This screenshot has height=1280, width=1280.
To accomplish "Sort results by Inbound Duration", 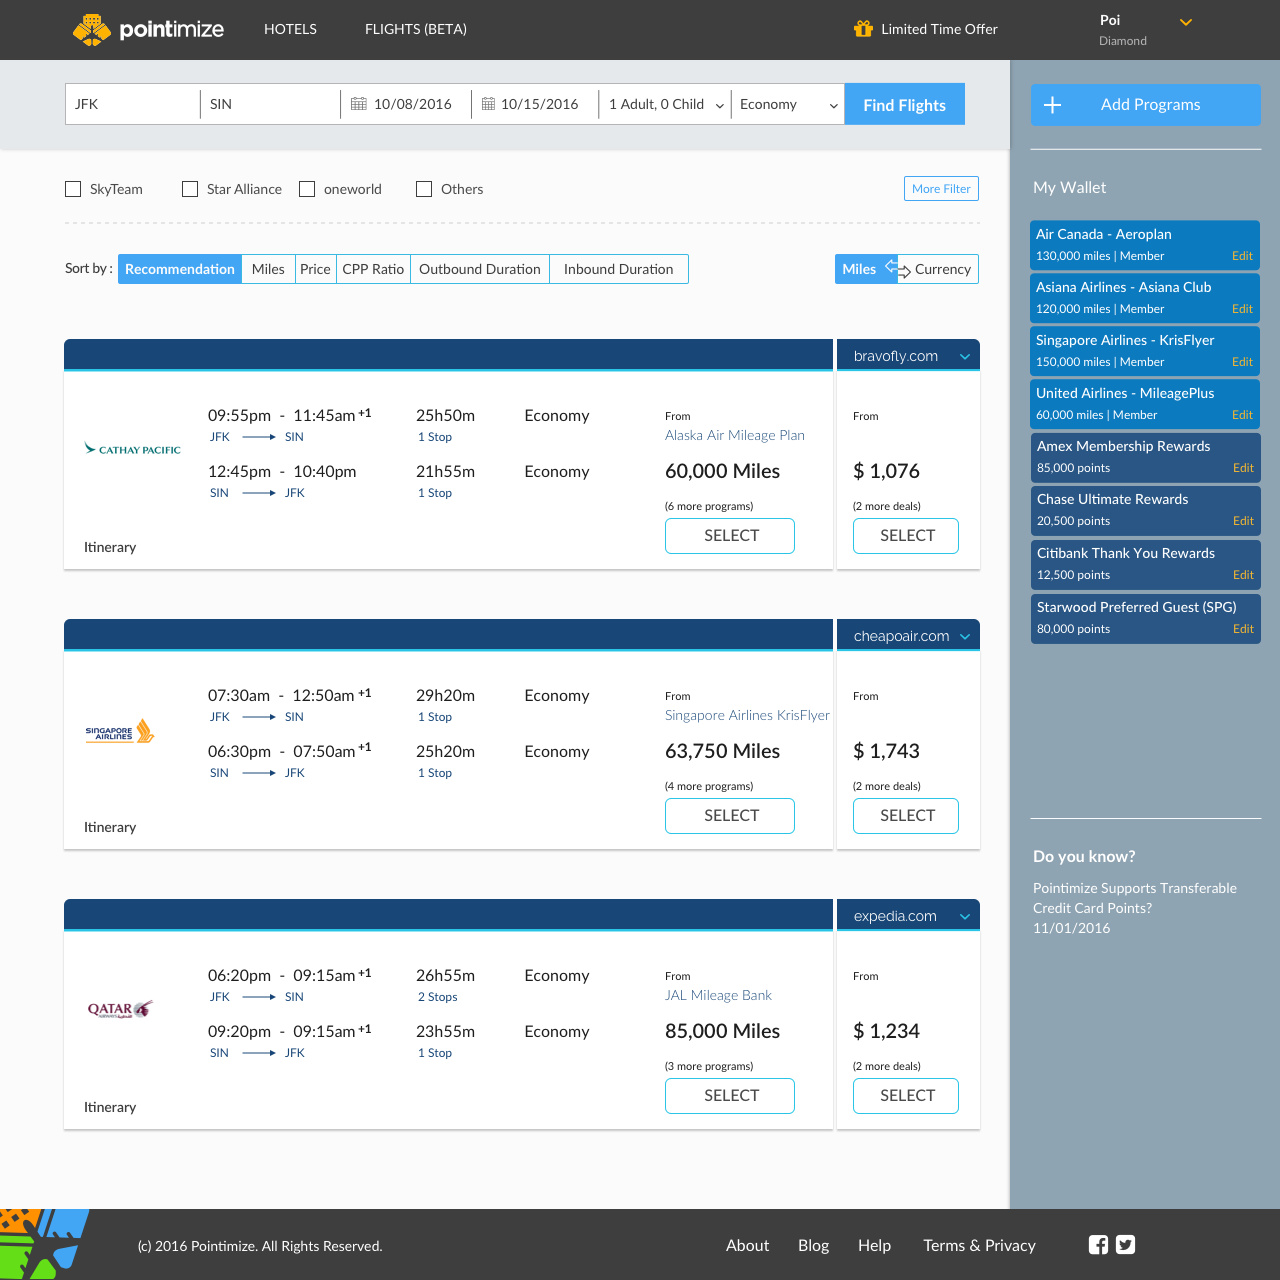I will click(619, 269).
